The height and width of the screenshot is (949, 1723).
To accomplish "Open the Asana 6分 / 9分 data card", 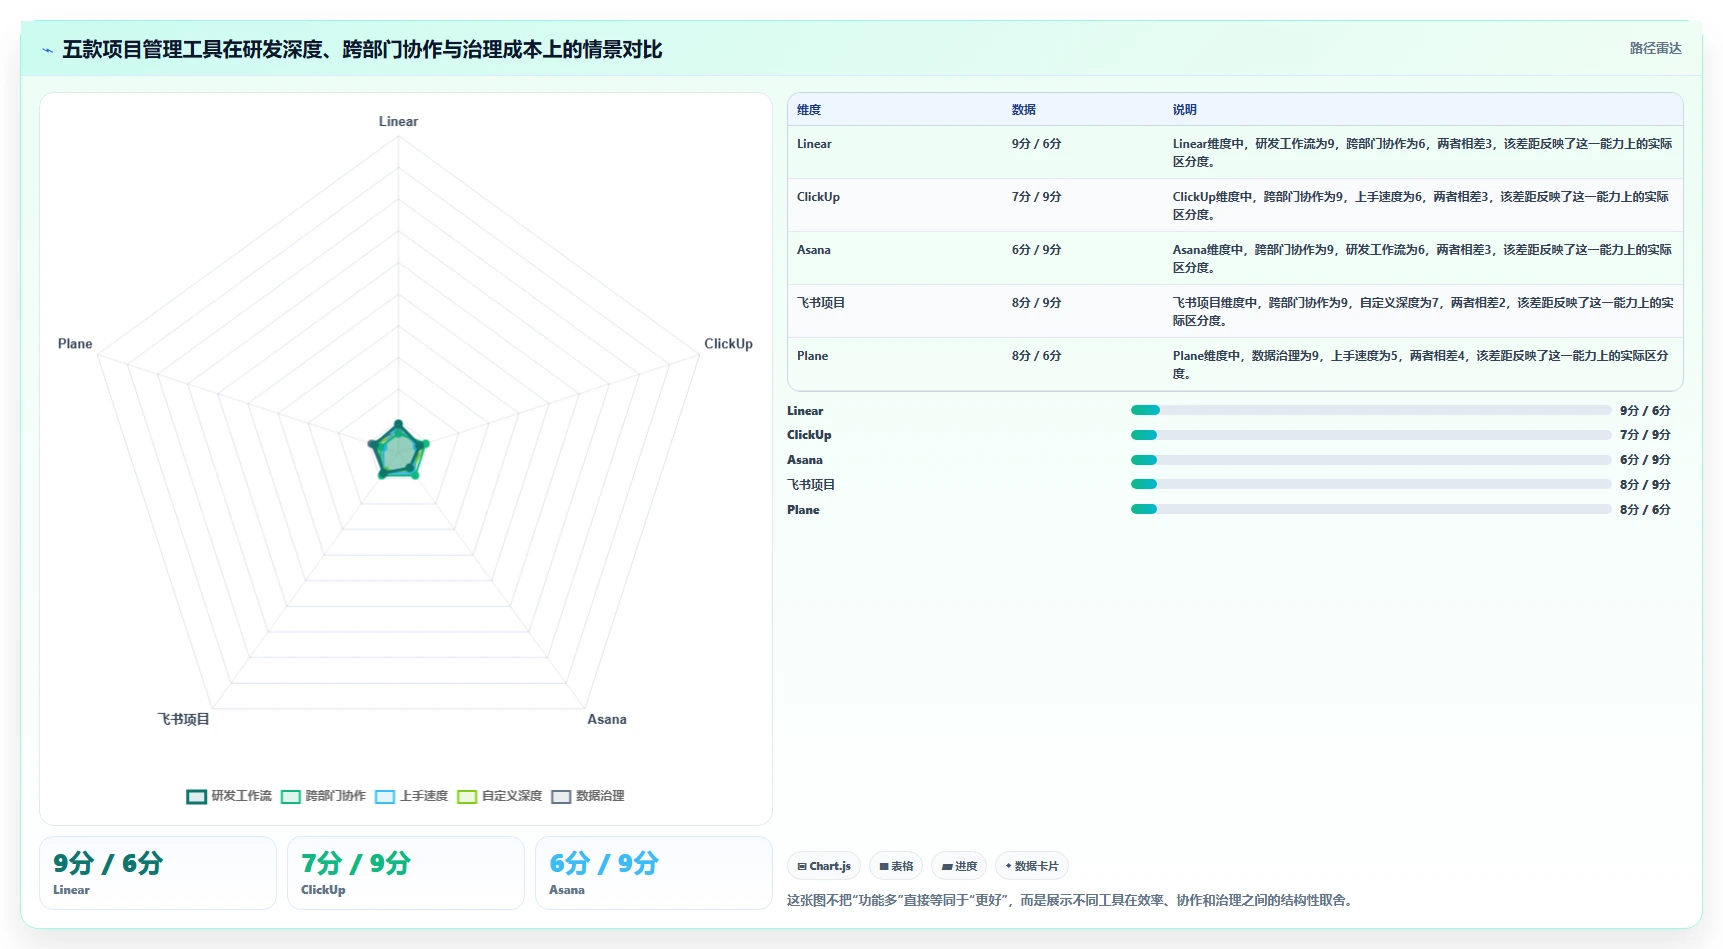I will (654, 873).
